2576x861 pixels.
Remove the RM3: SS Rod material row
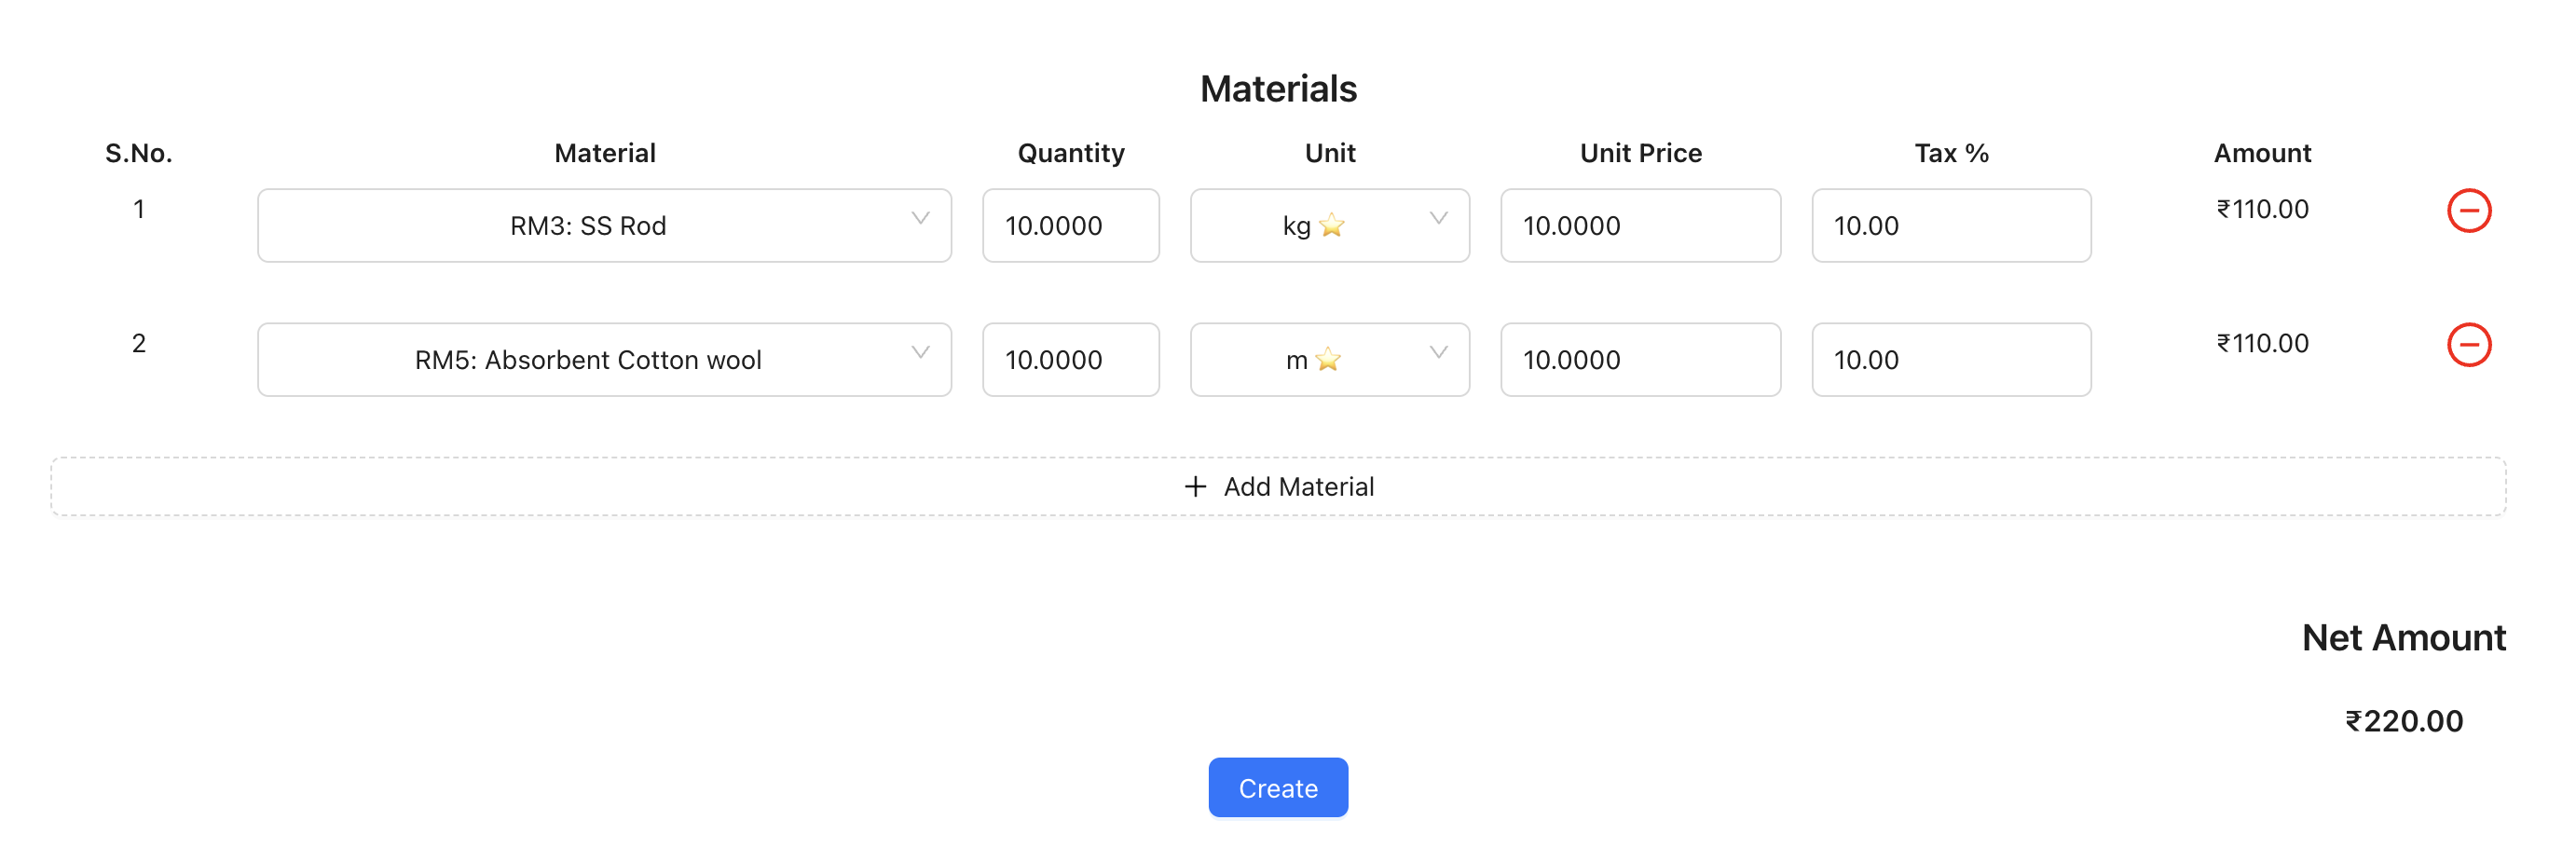click(x=2471, y=210)
